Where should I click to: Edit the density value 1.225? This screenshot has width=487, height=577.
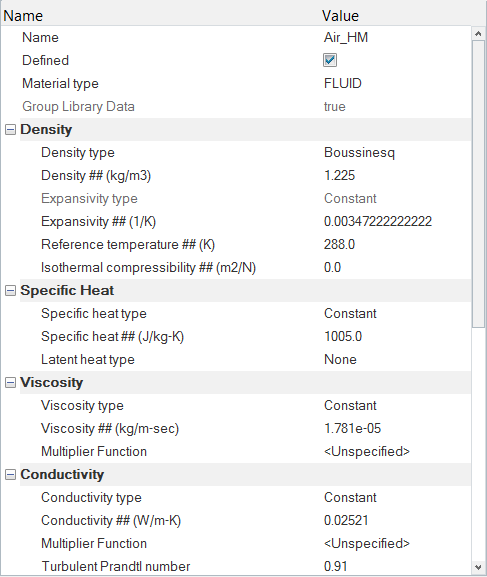tap(339, 176)
